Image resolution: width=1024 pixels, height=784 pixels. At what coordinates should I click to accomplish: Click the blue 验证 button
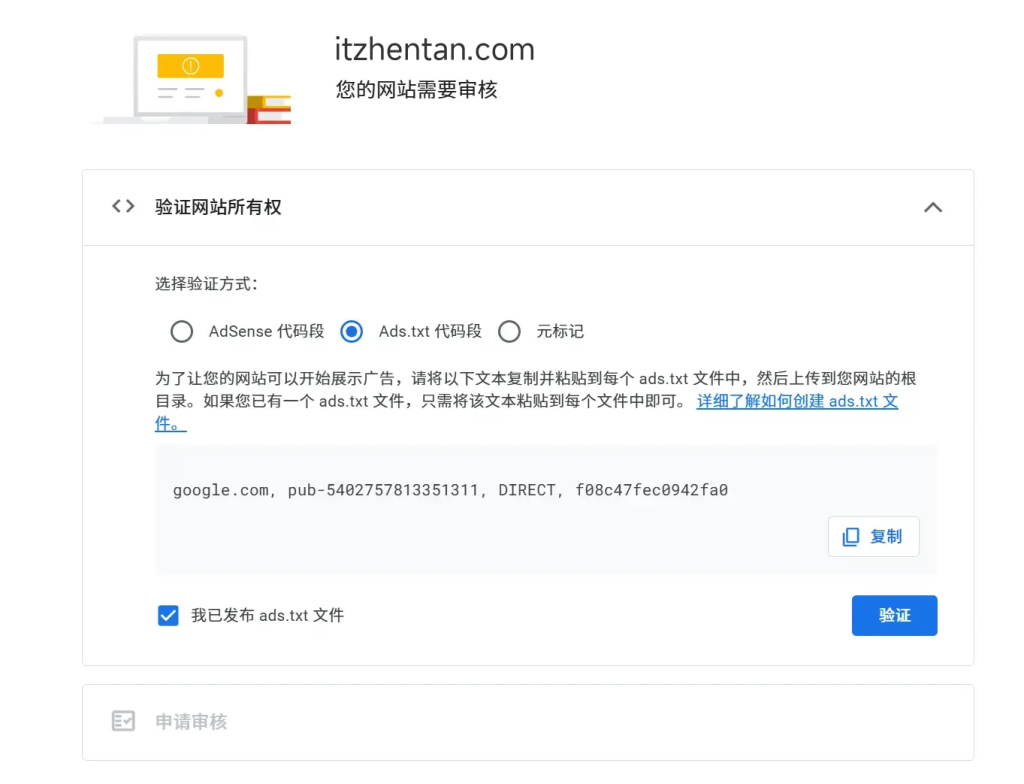pyautogui.click(x=894, y=615)
